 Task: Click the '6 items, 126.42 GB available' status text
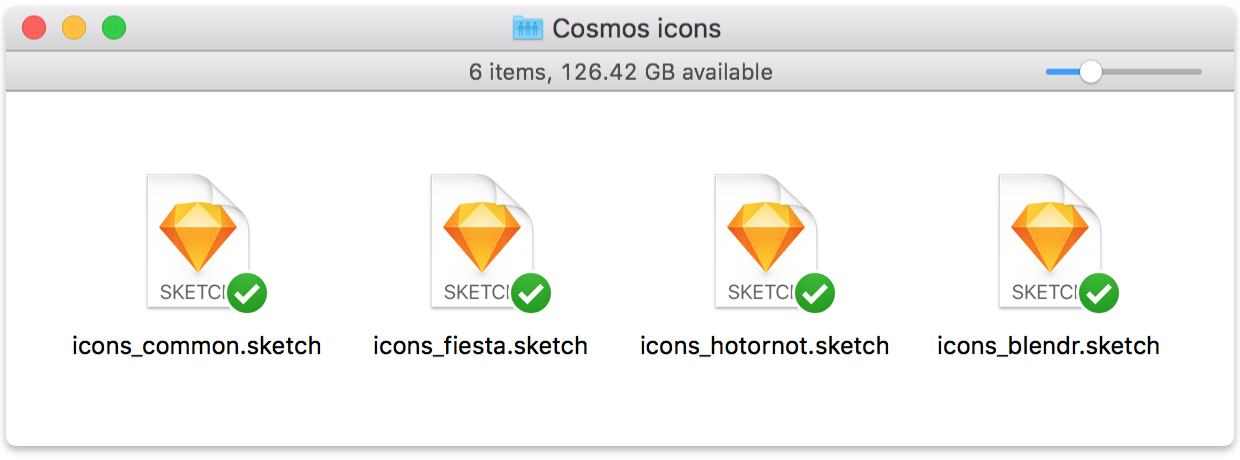621,72
